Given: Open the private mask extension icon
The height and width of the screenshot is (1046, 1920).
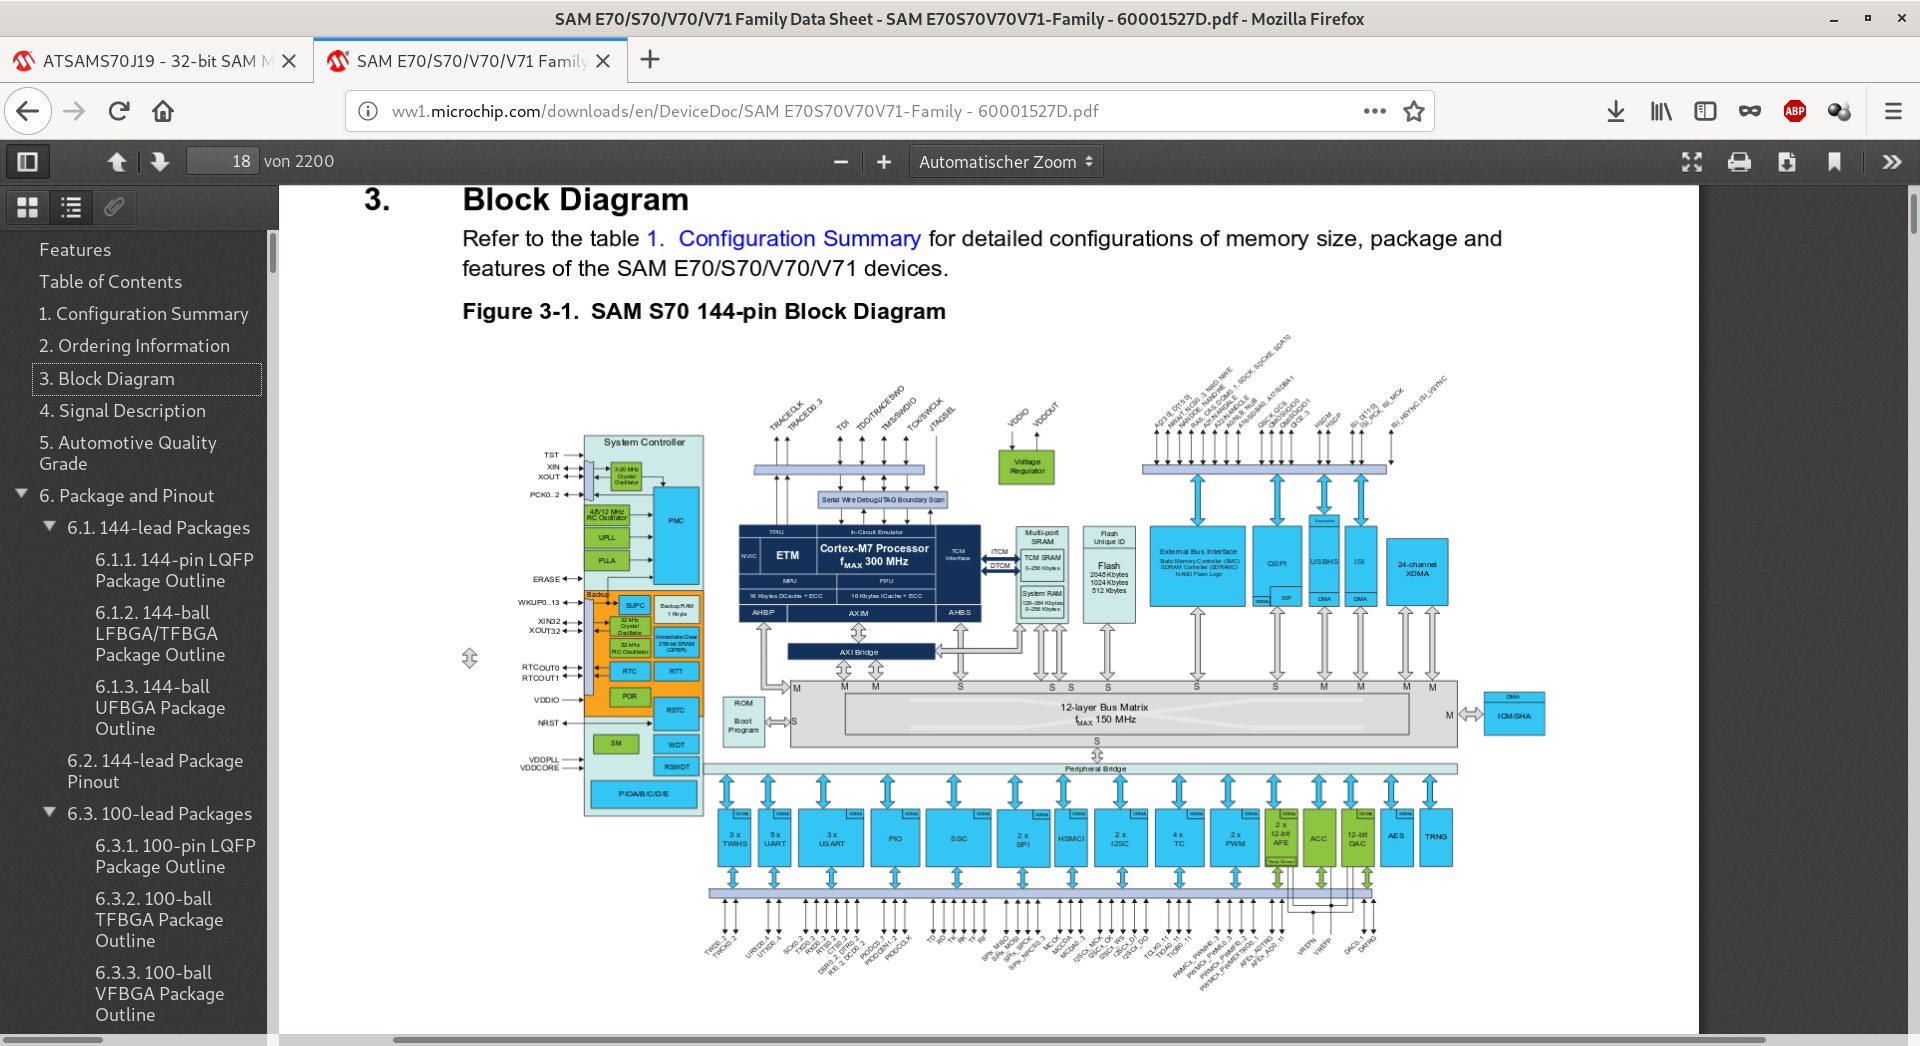Looking at the screenshot, I should point(1750,111).
